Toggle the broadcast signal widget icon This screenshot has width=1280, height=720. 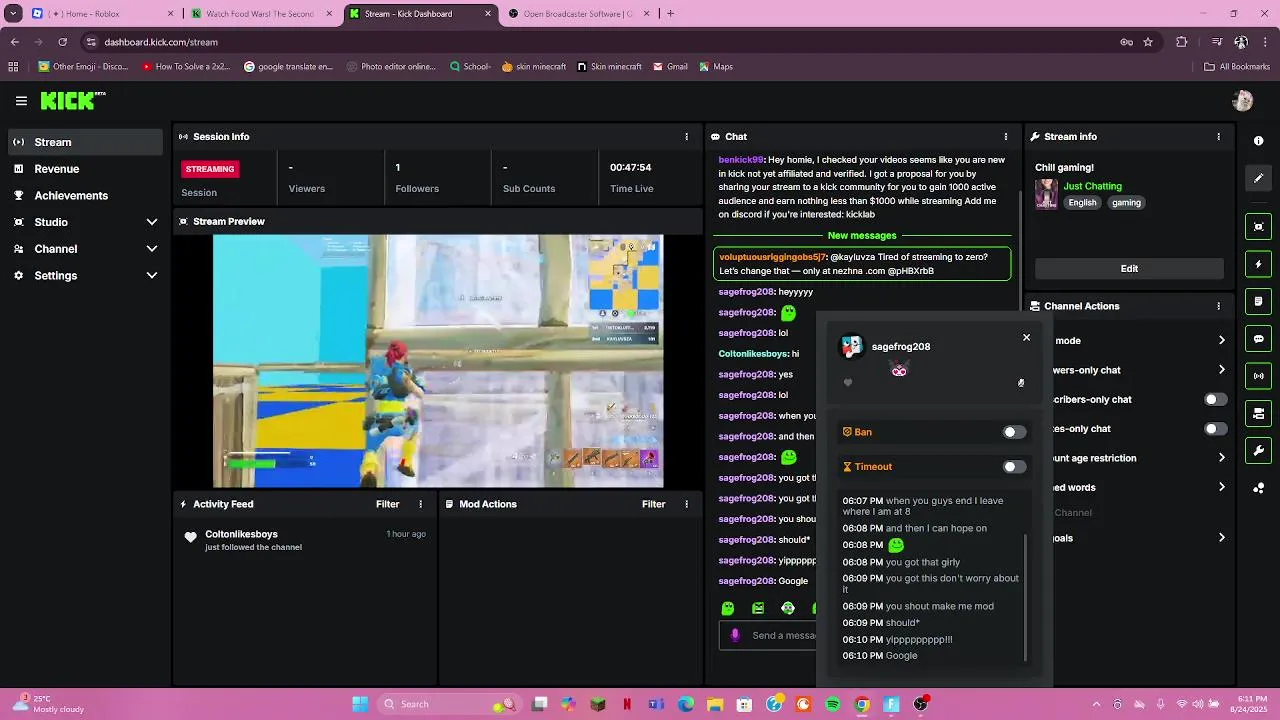(x=1258, y=376)
